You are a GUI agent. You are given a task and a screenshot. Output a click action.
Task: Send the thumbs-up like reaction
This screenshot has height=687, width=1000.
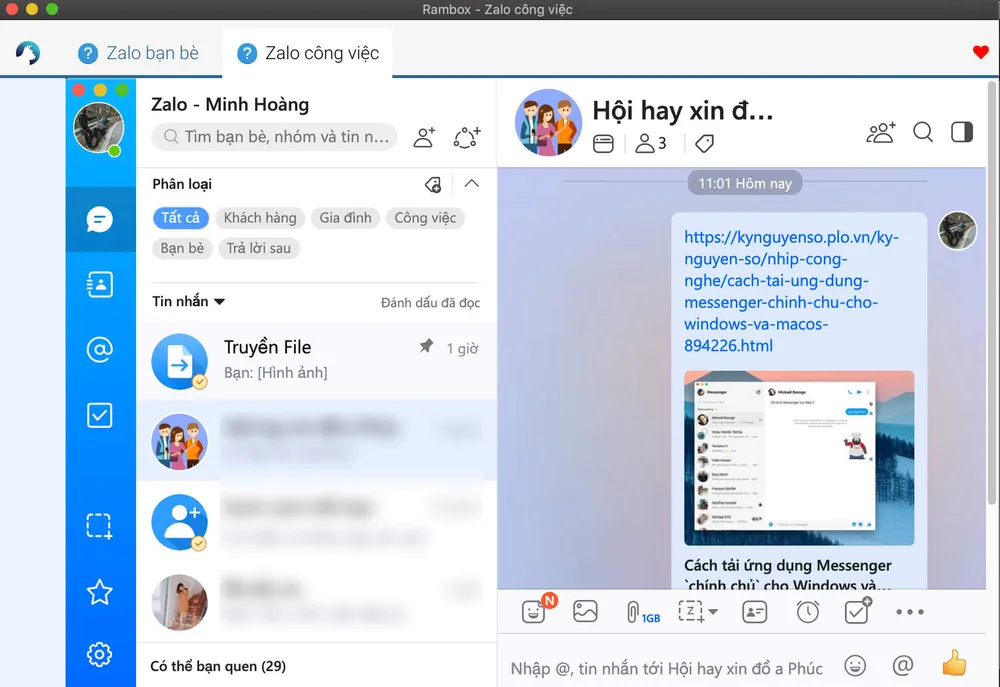tap(954, 664)
